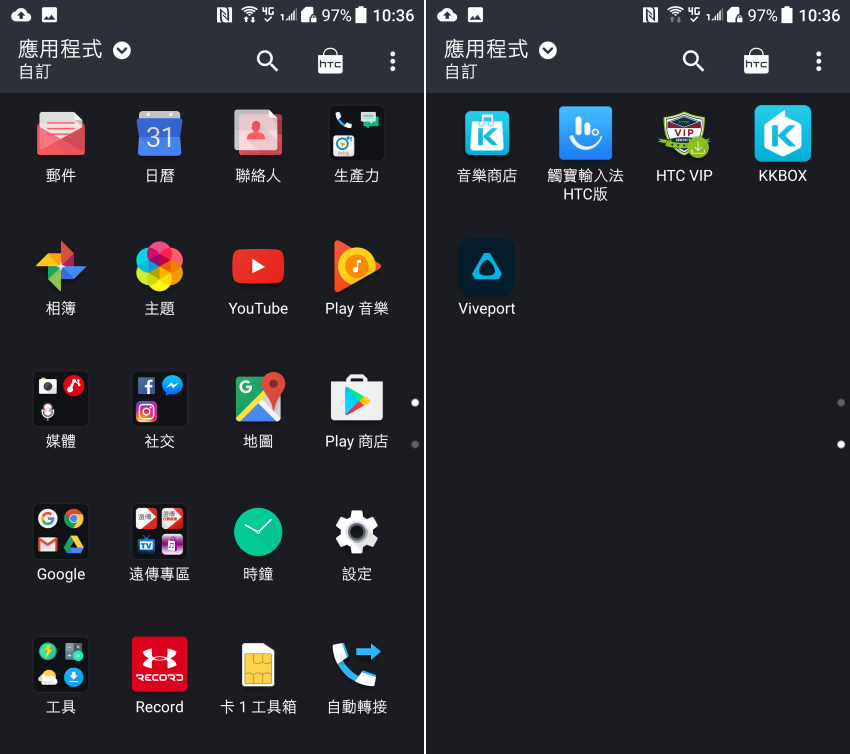Launch the HTC VIP app
Image resolution: width=850 pixels, height=754 pixels.
pos(684,134)
